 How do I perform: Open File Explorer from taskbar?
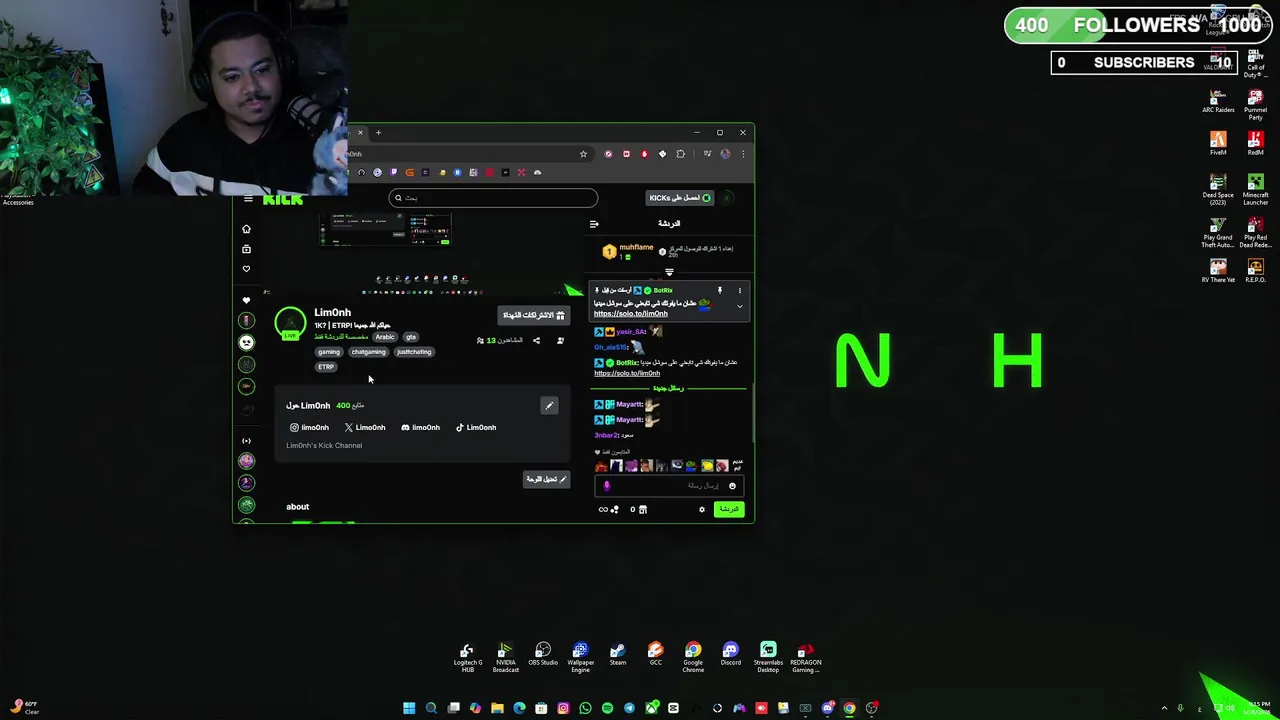click(497, 708)
